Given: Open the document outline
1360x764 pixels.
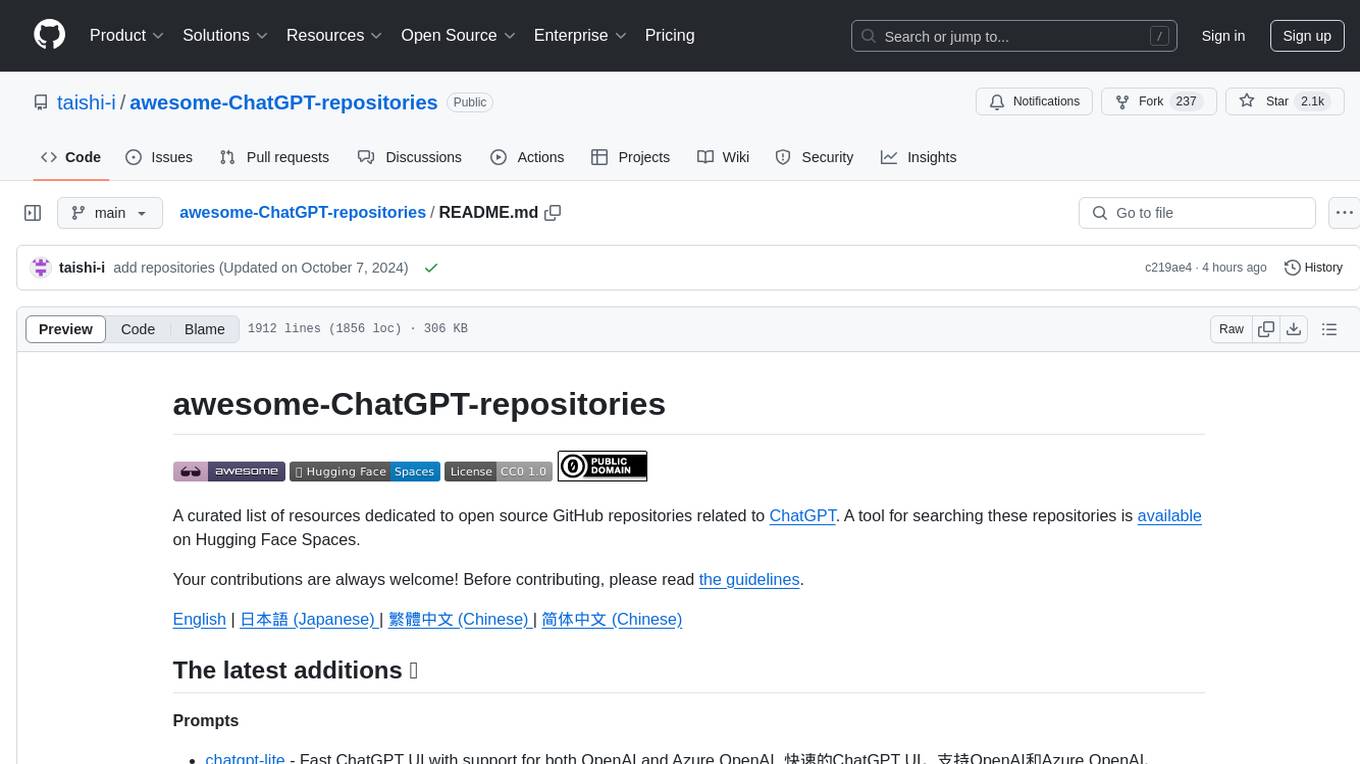Looking at the screenshot, I should (1329, 329).
